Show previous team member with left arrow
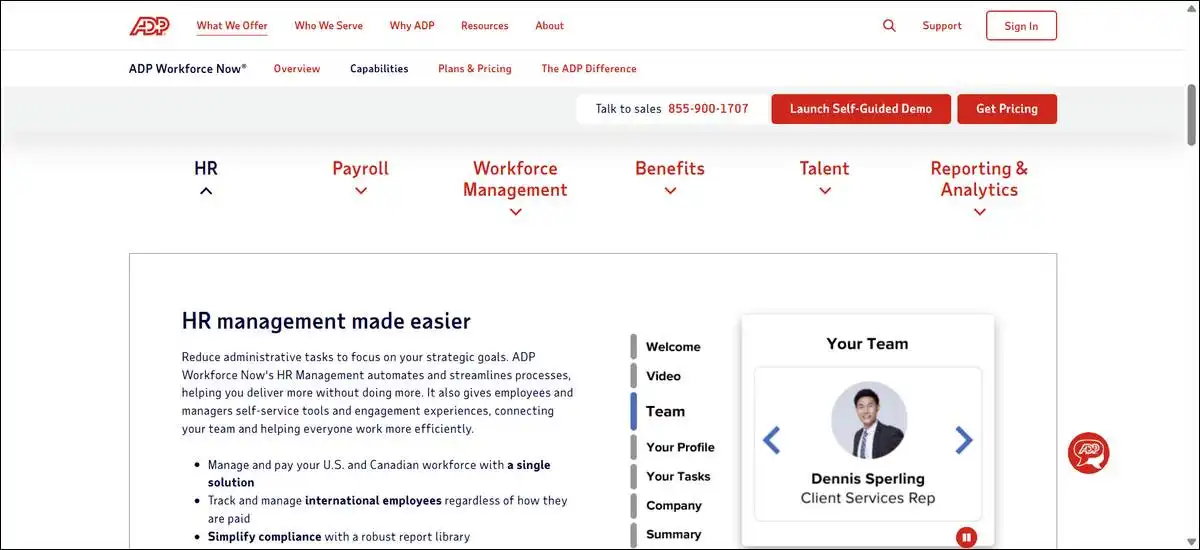1200x550 pixels. 771,439
